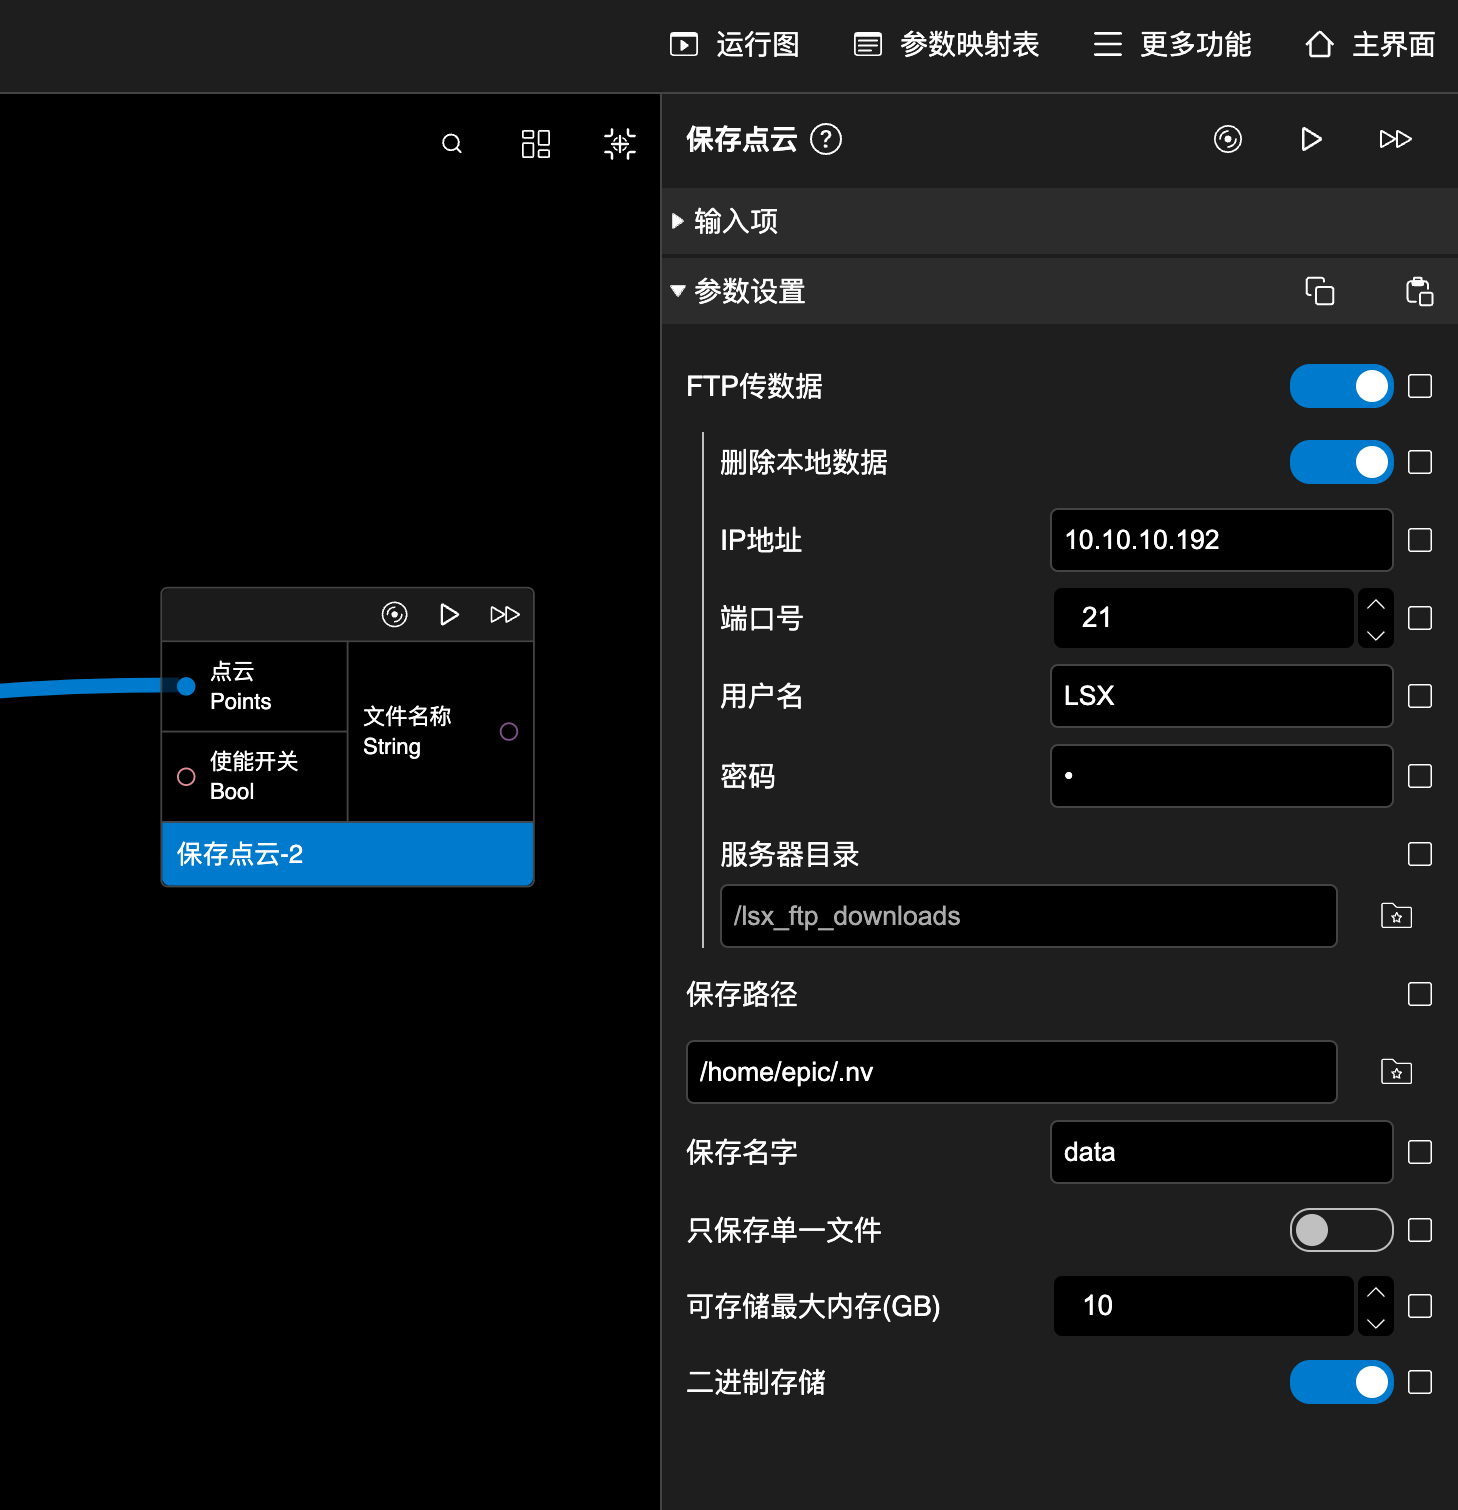
Task: Disable the FTP传数据 toggle
Action: tap(1341, 386)
